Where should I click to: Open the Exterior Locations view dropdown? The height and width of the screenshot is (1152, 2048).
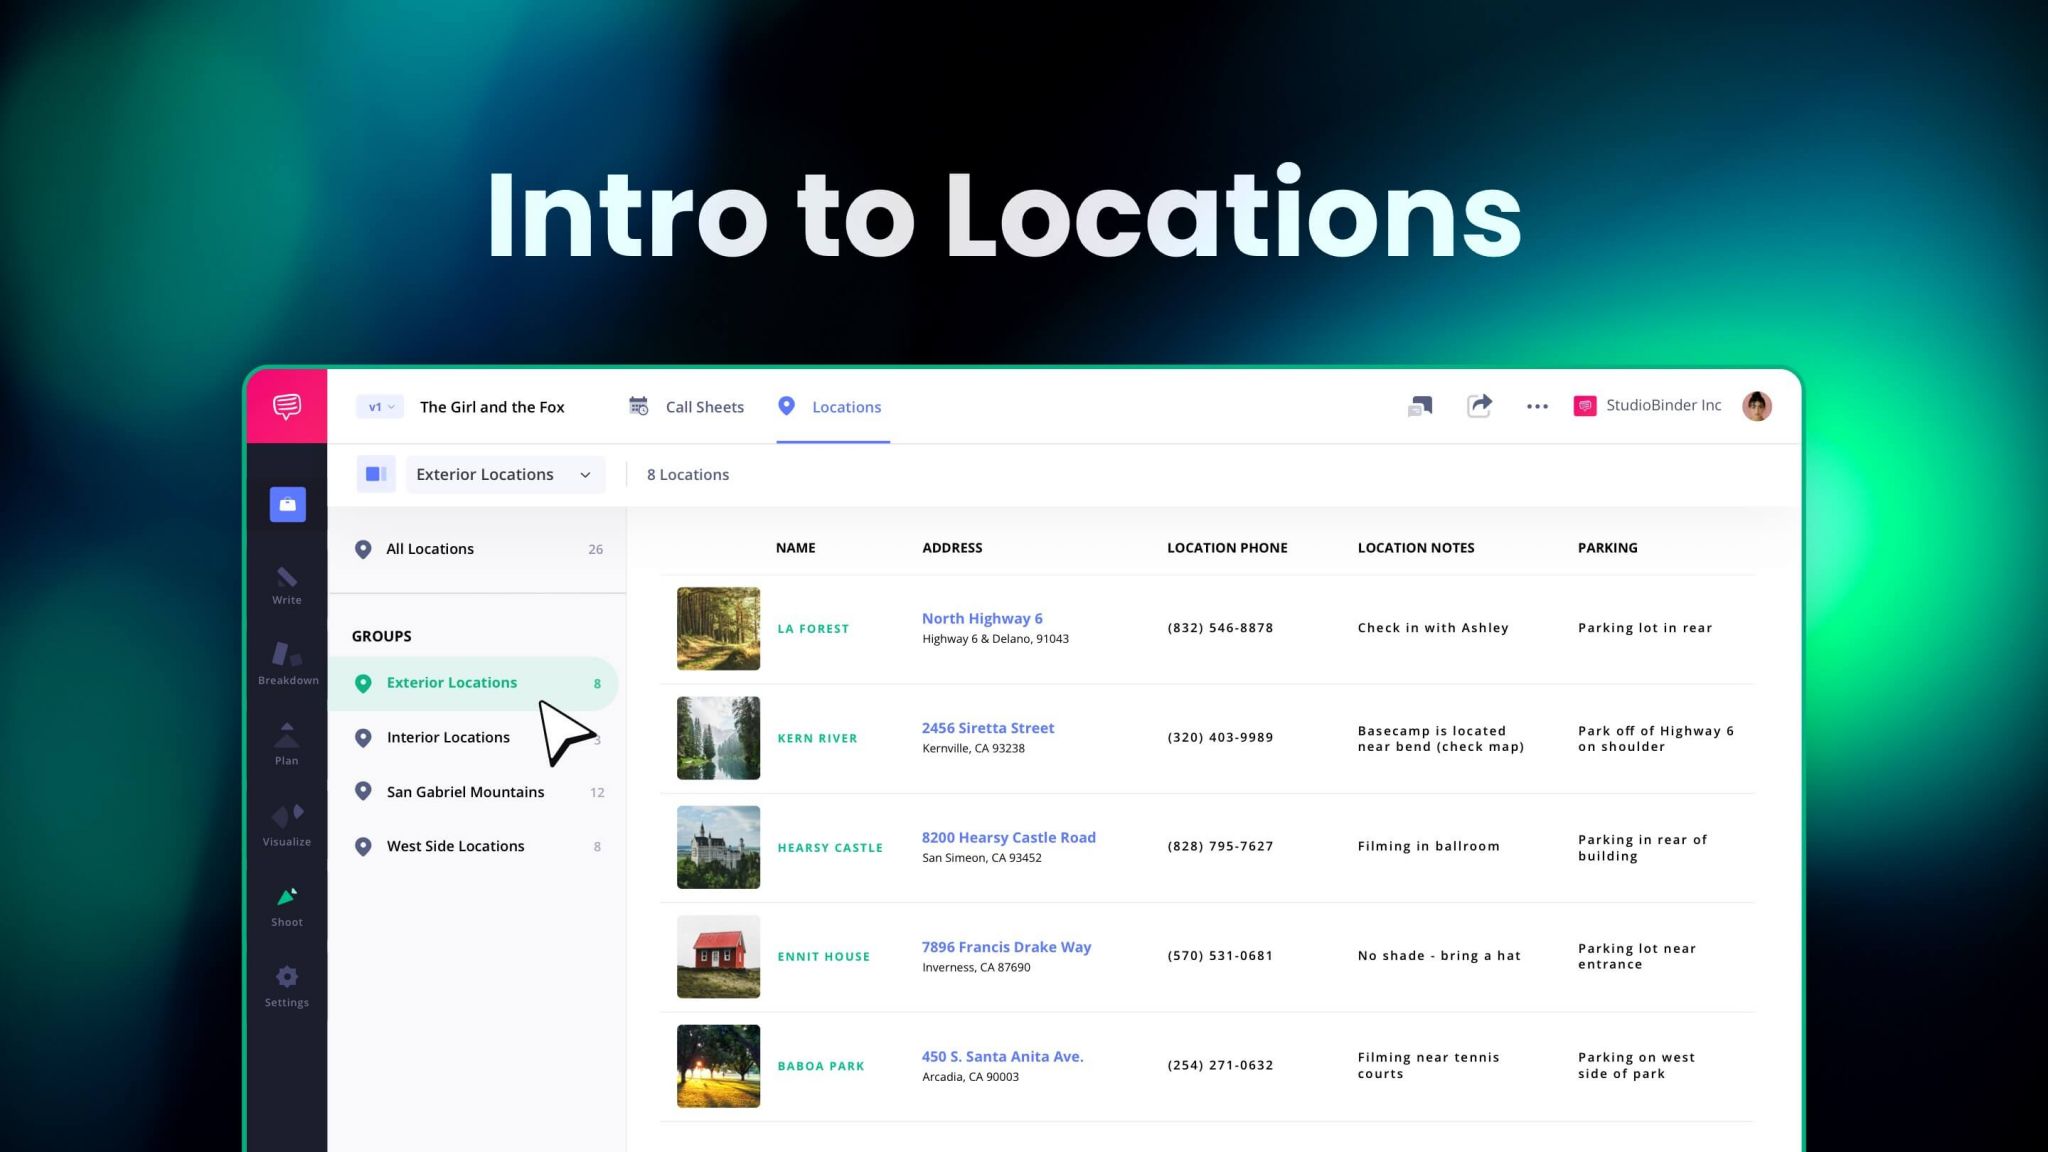click(x=504, y=474)
